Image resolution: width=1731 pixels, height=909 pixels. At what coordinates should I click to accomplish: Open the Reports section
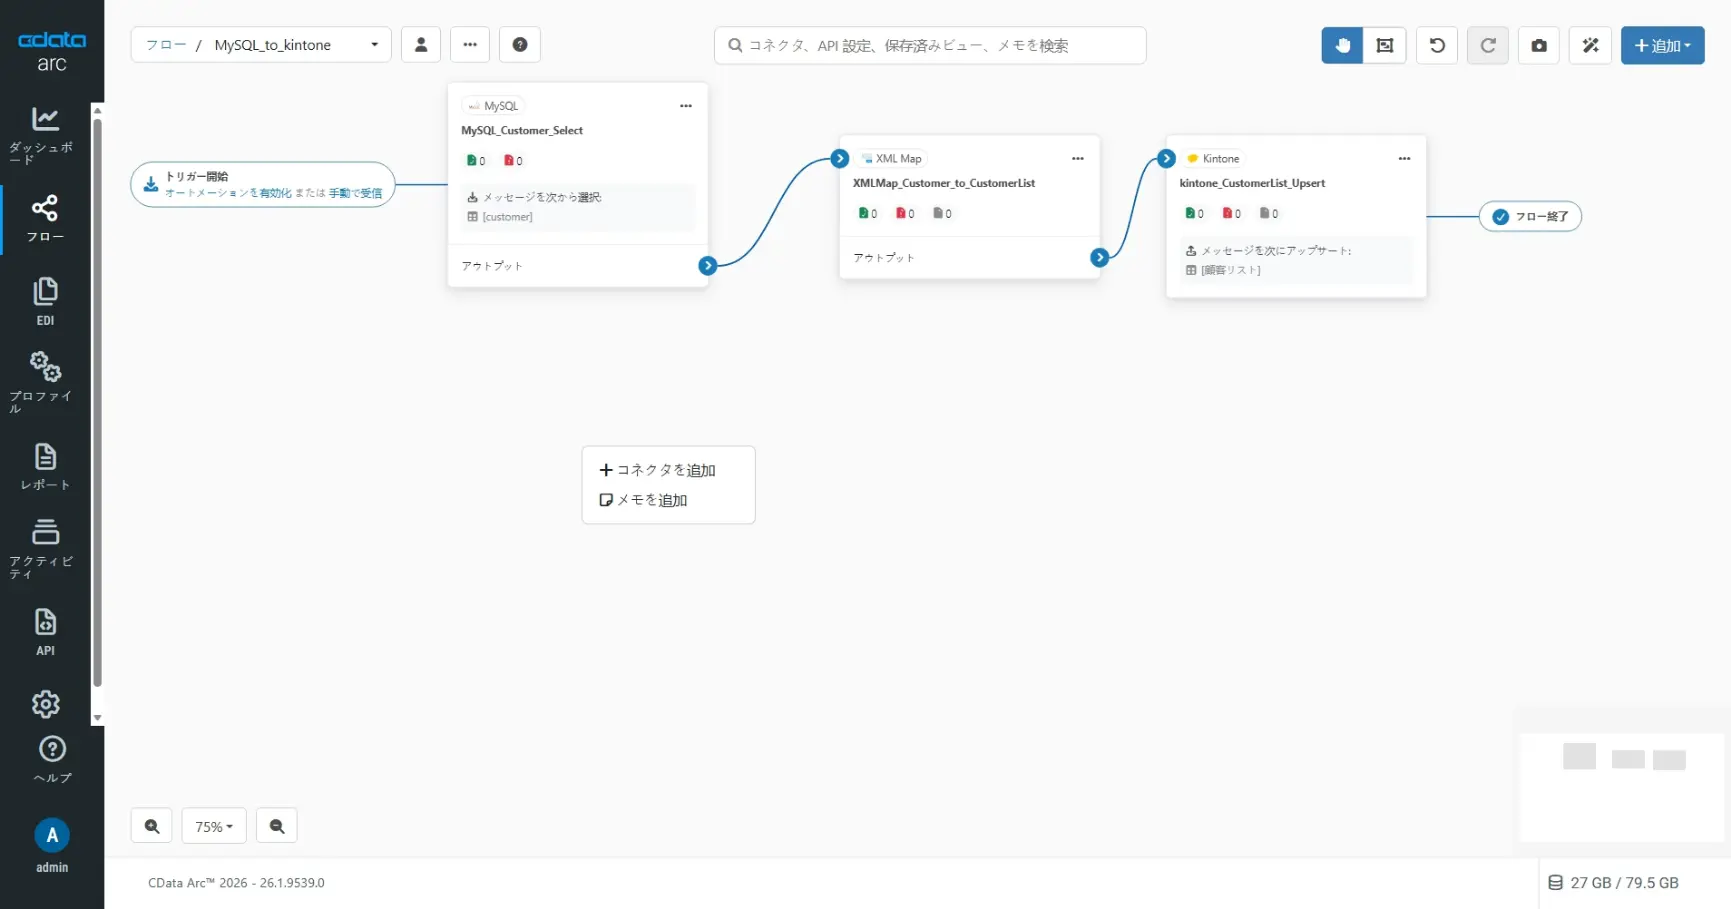click(45, 467)
